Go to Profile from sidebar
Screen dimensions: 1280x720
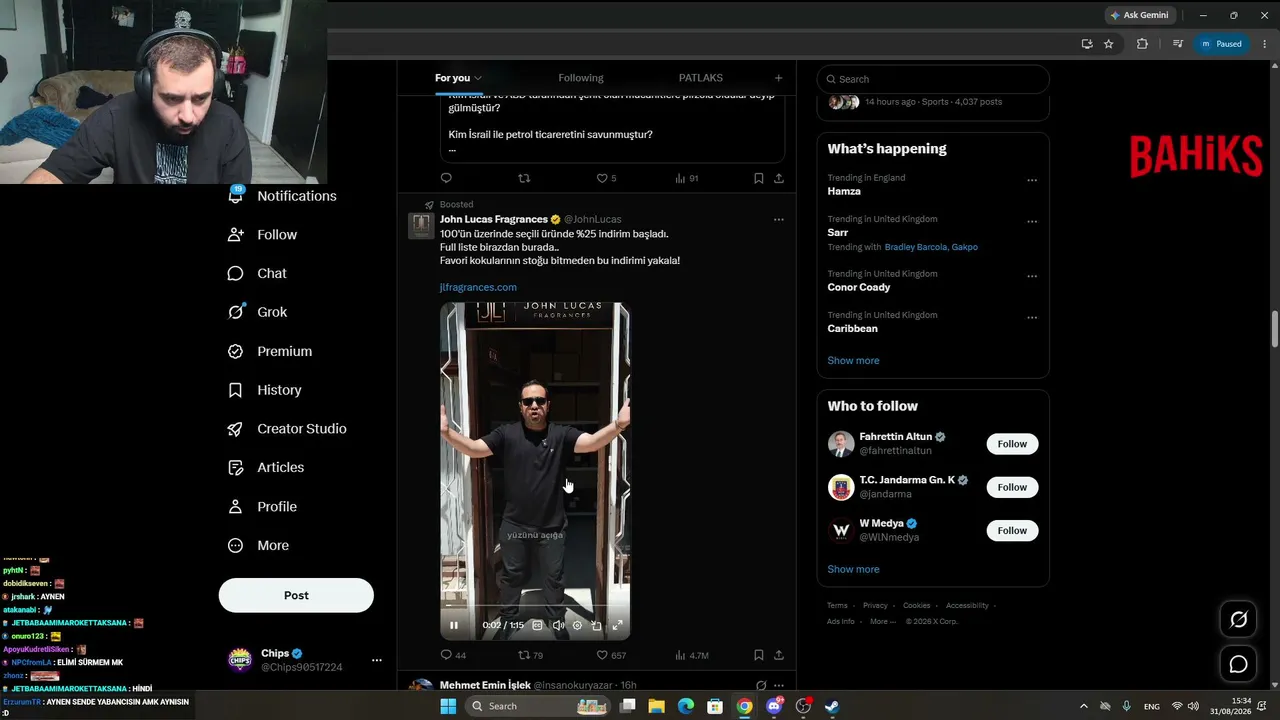[262, 507]
